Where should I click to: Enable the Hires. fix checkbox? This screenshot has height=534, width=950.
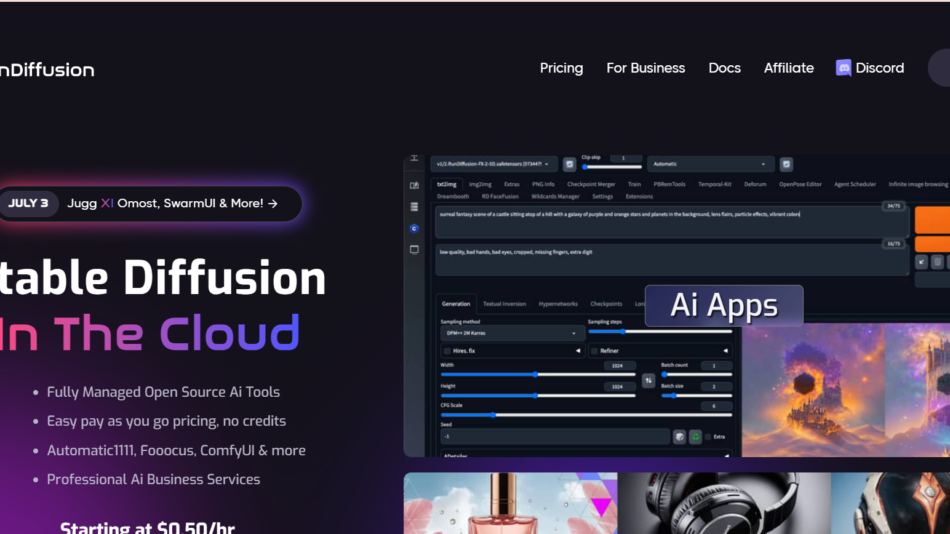click(447, 351)
